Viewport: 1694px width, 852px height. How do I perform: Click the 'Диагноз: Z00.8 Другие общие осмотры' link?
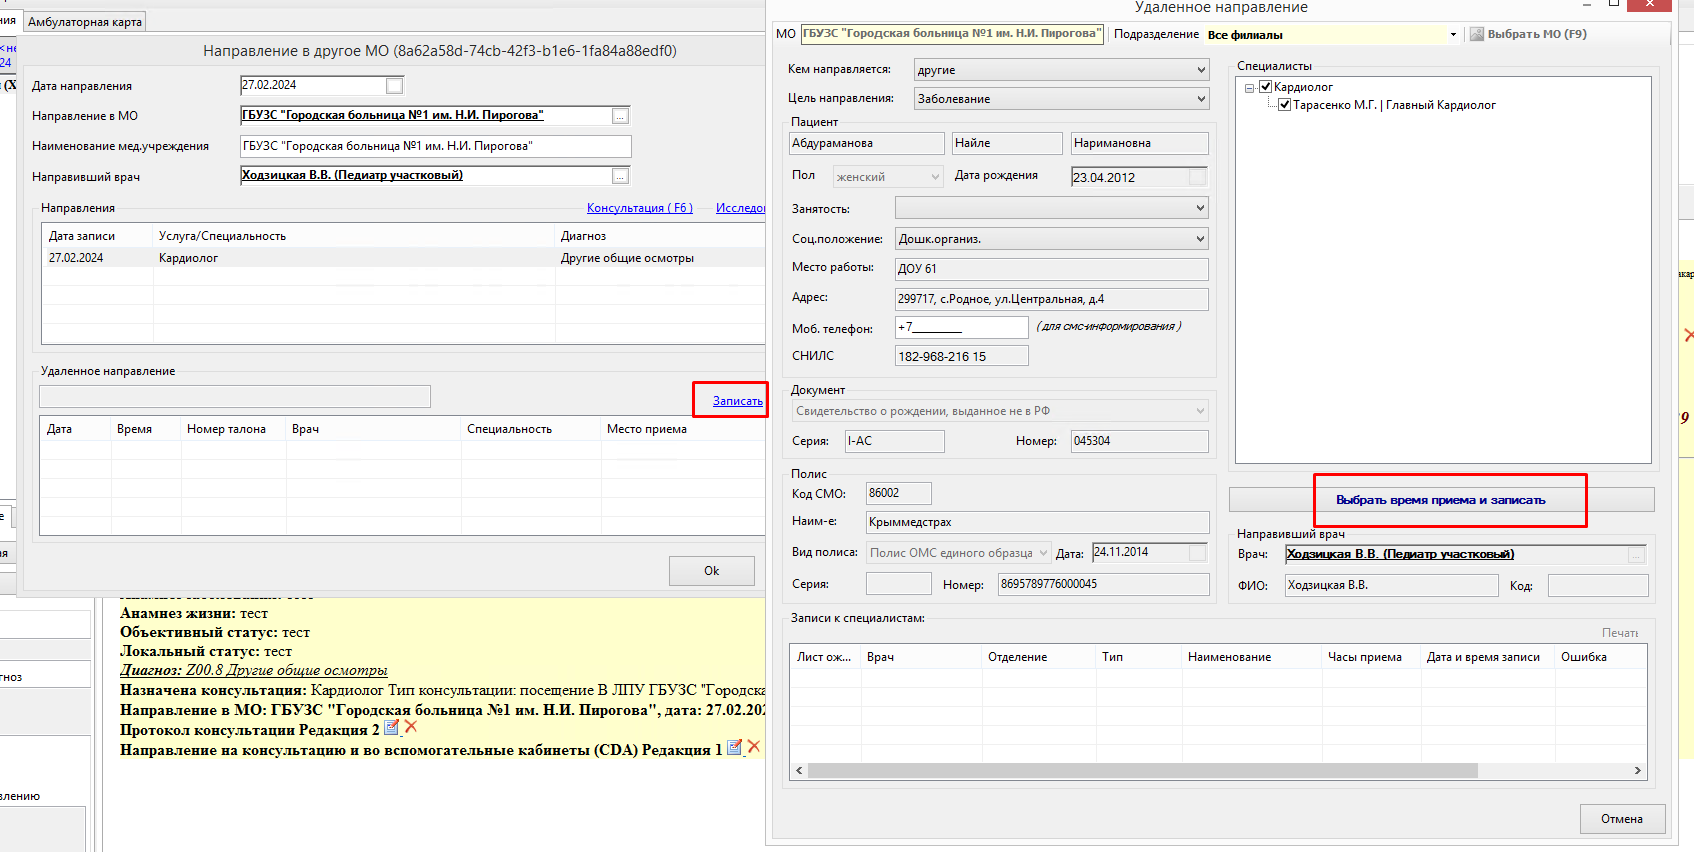click(253, 670)
